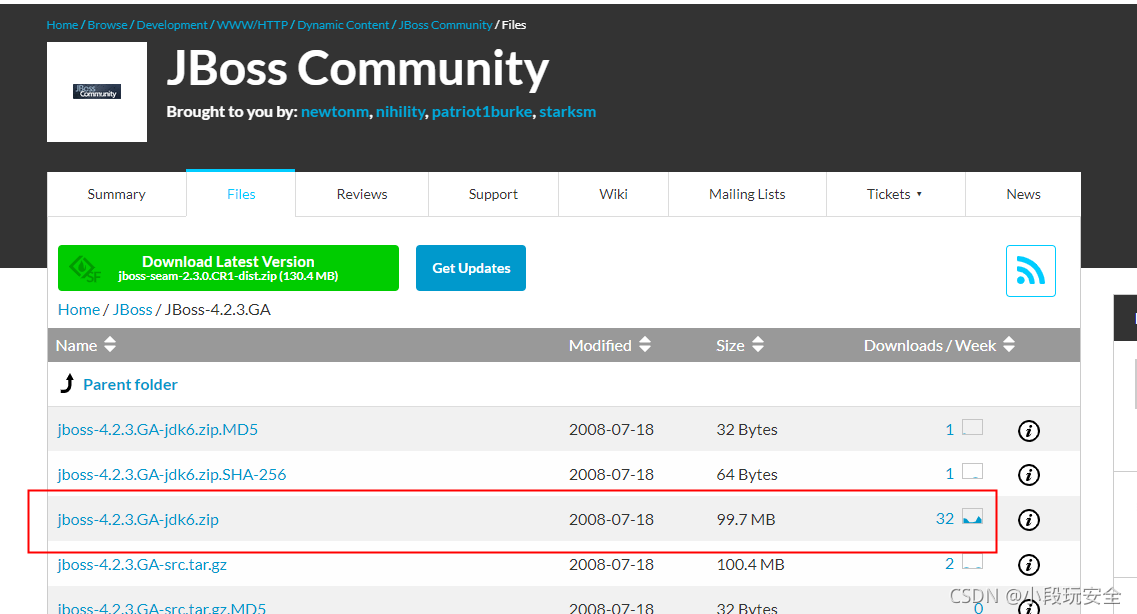The height and width of the screenshot is (614, 1137).
Task: Open contributor newtonm profile
Action: (x=335, y=112)
